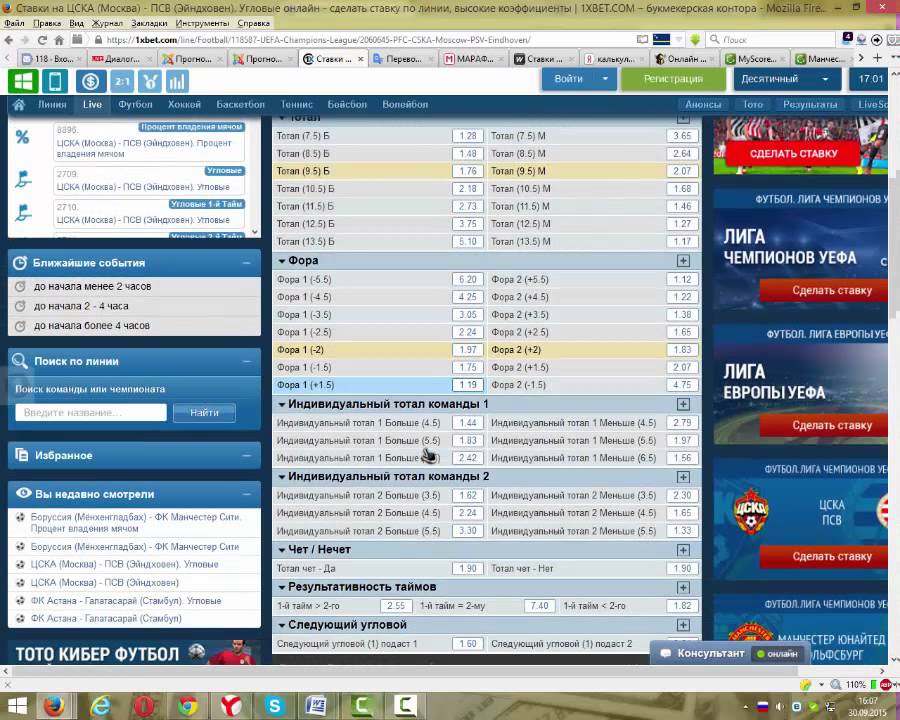Screen dimensions: 900x720
Task: Collapse the Следующий угловой section
Action: 282,625
